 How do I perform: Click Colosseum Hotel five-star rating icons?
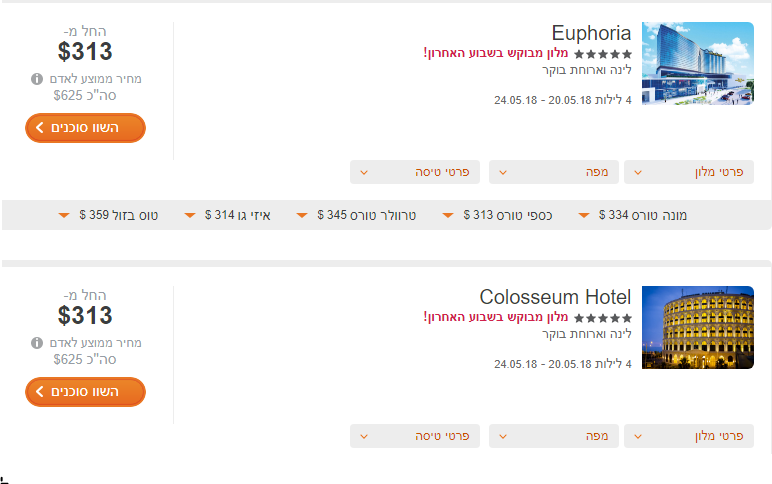pyautogui.click(x=603, y=318)
